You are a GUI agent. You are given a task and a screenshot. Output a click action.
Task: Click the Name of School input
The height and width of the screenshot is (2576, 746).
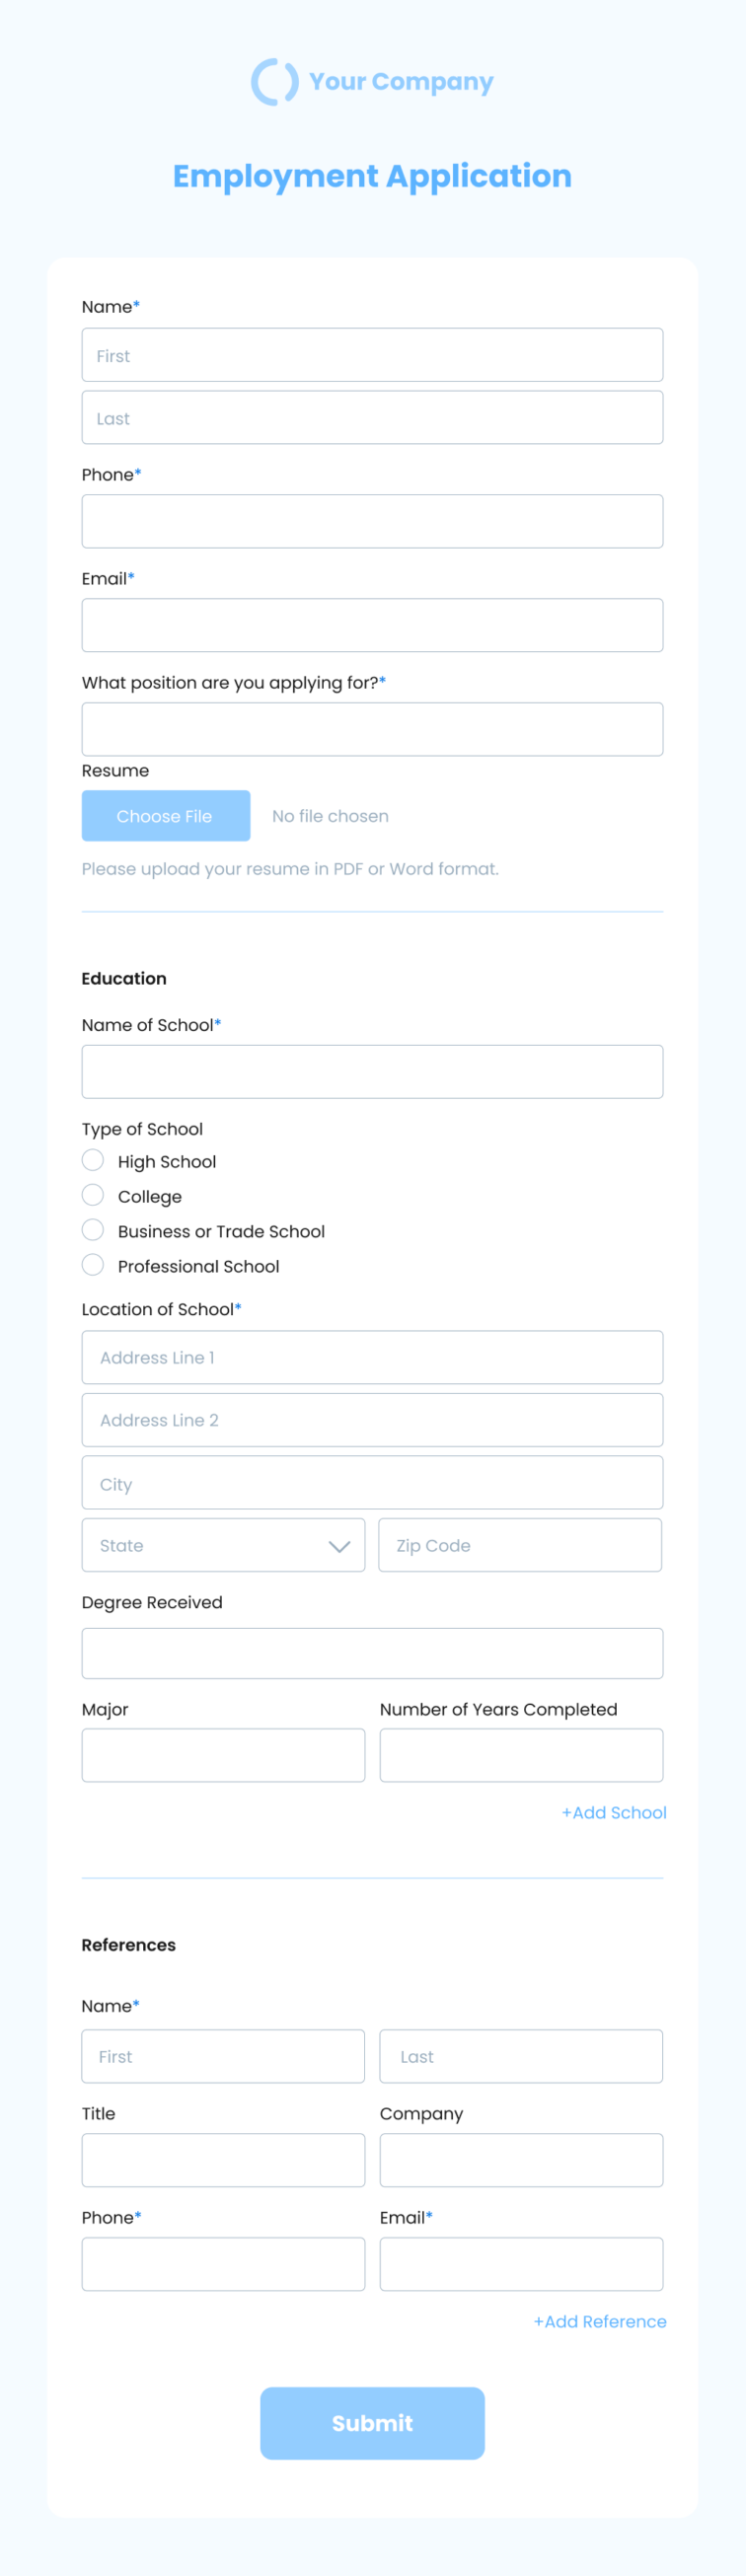click(372, 1072)
